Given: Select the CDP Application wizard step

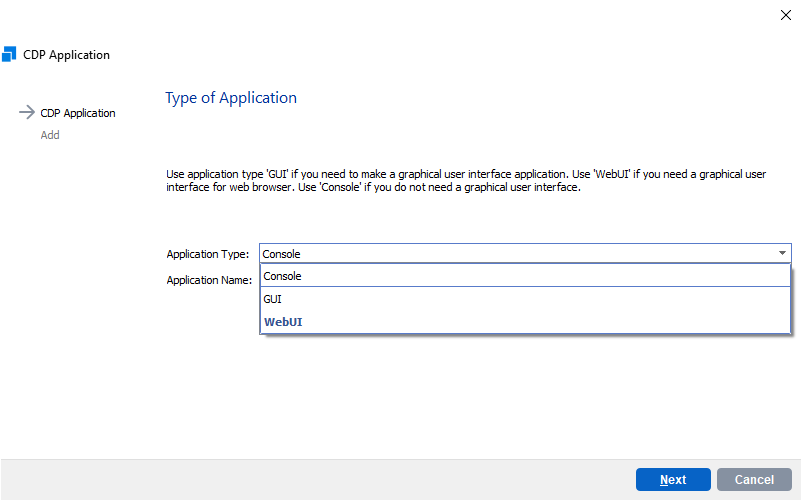Looking at the screenshot, I should point(77,113).
